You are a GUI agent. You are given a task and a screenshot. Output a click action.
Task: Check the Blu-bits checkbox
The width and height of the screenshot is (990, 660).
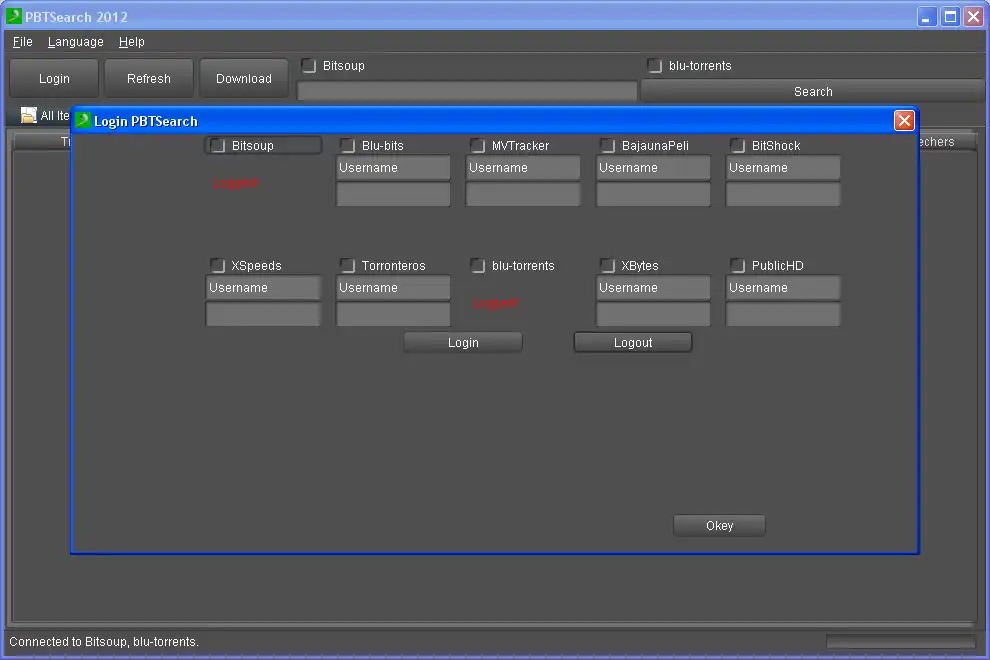(x=347, y=145)
